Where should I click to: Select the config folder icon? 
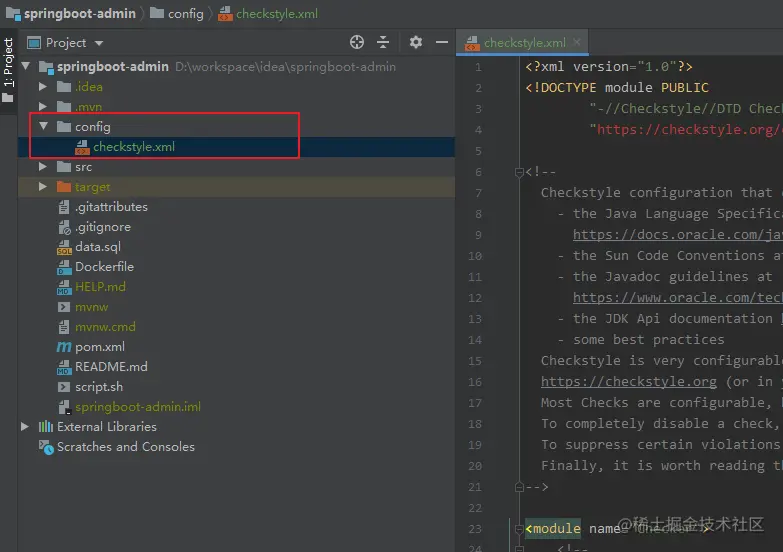pos(64,127)
